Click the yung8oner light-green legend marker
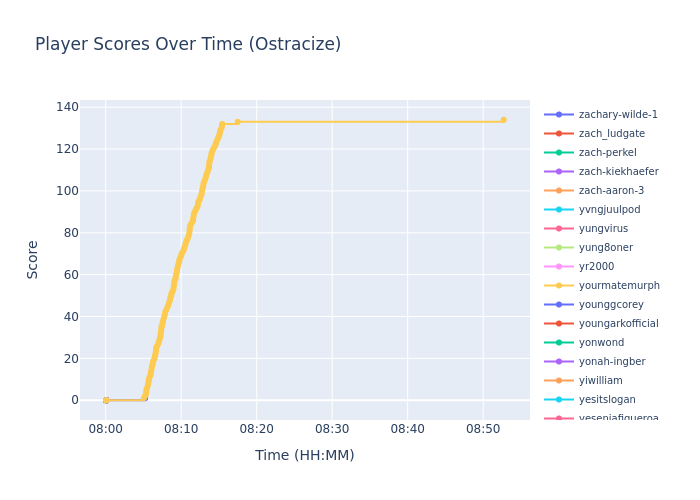This screenshot has width=700, height=500. (x=559, y=248)
